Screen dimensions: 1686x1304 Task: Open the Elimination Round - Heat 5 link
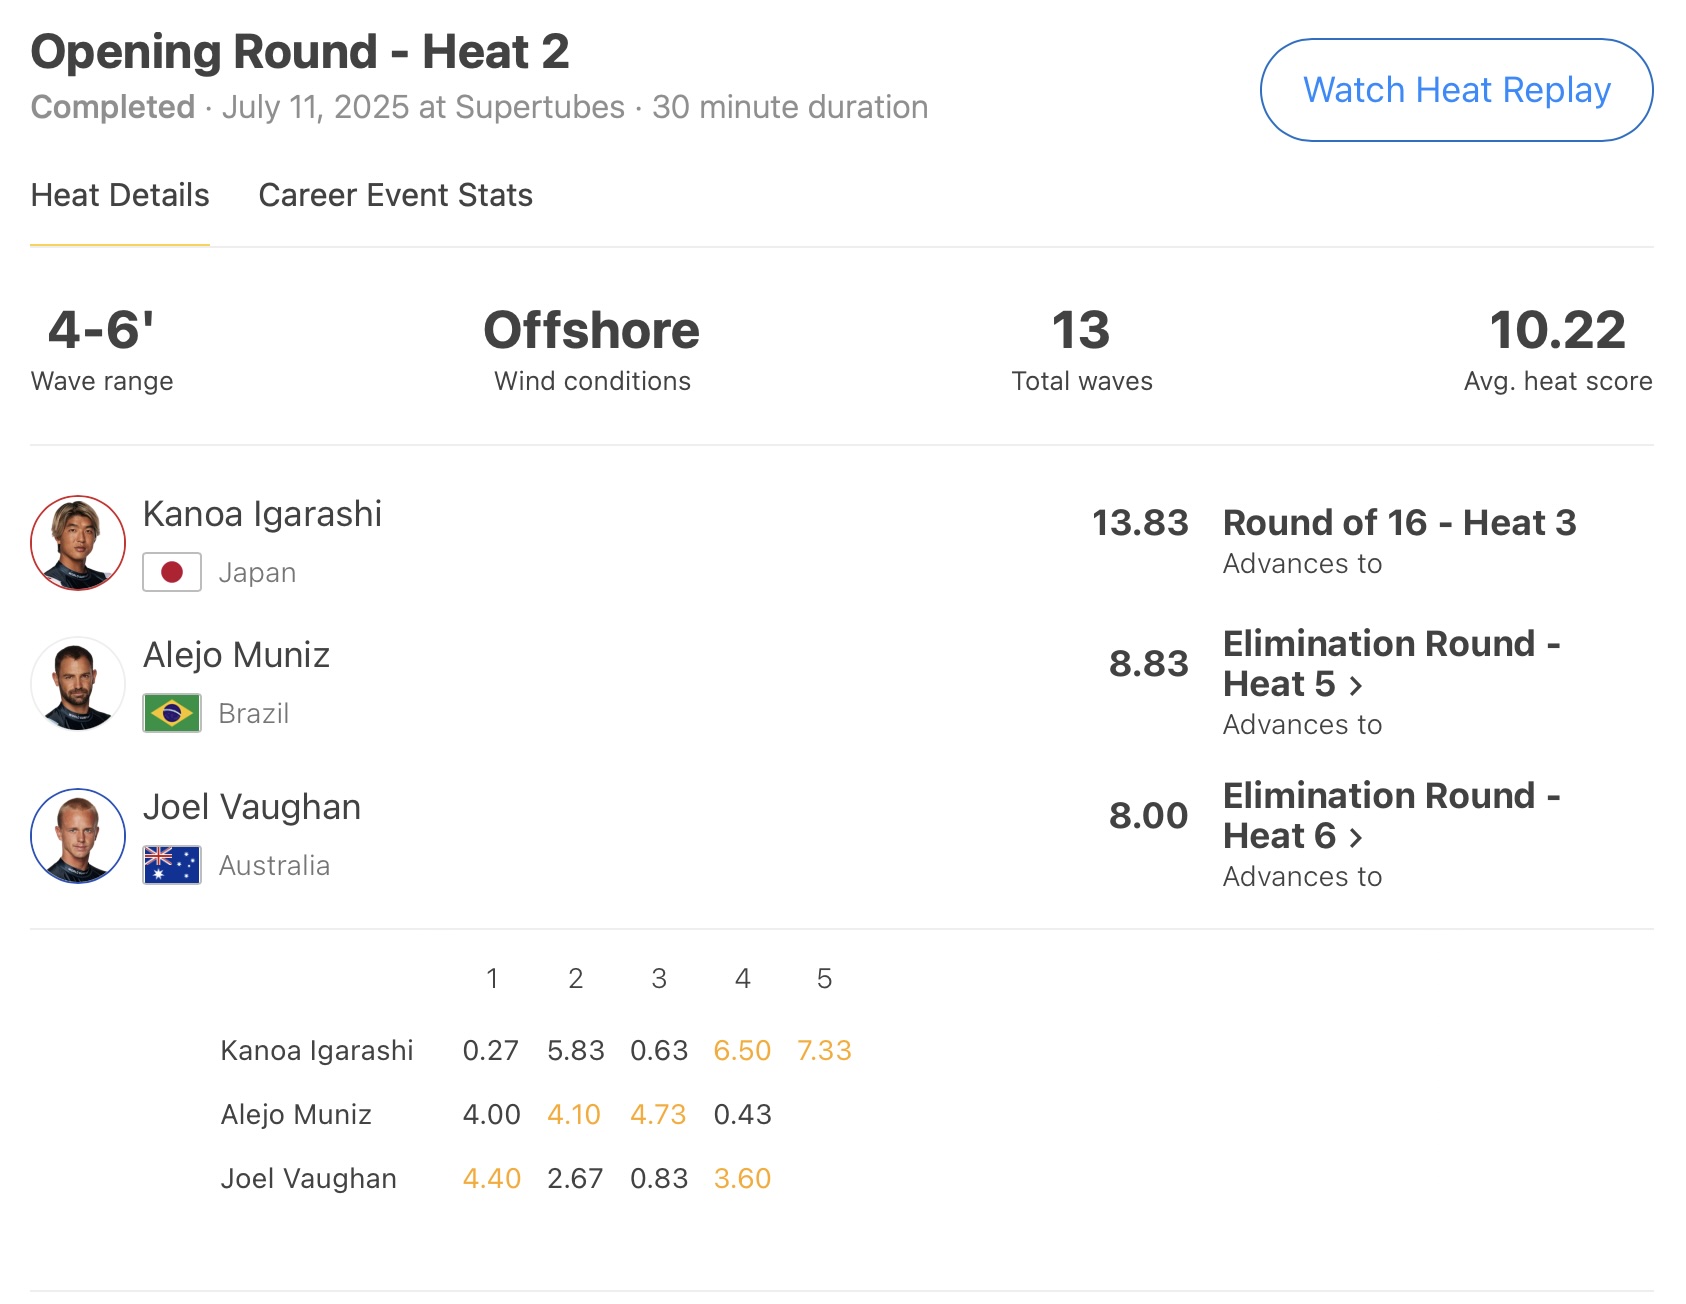(x=1390, y=645)
